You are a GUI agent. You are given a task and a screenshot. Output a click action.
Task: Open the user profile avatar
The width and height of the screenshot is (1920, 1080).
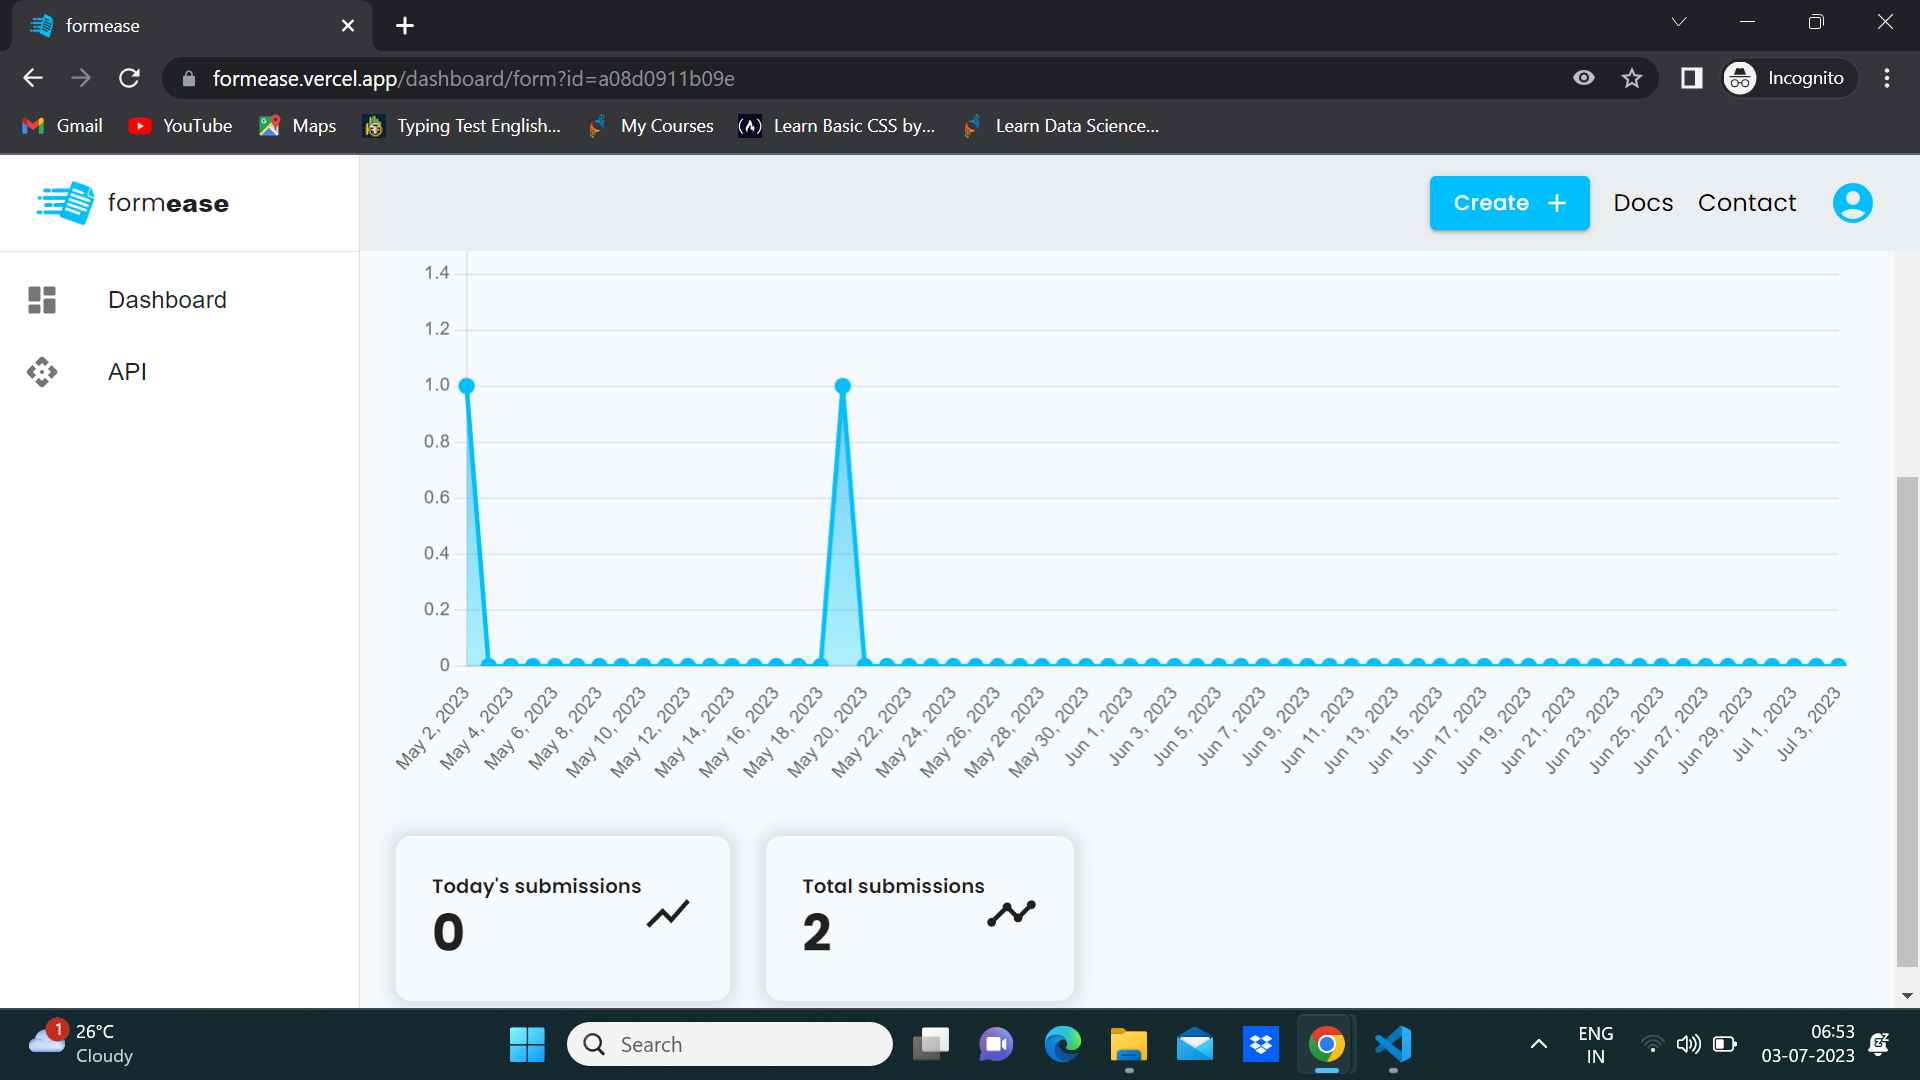(x=1853, y=203)
